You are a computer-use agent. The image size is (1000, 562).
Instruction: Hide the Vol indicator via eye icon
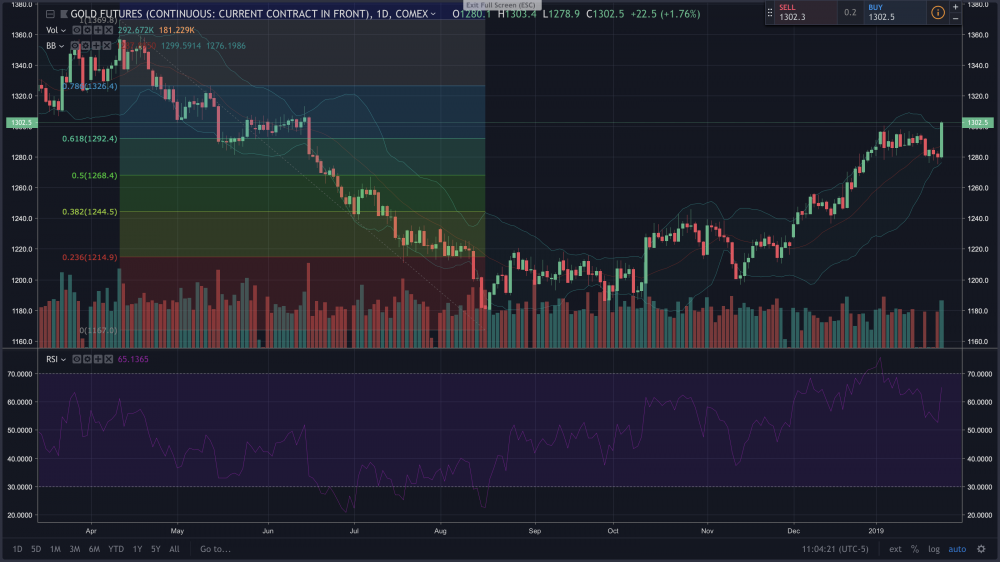coord(78,30)
